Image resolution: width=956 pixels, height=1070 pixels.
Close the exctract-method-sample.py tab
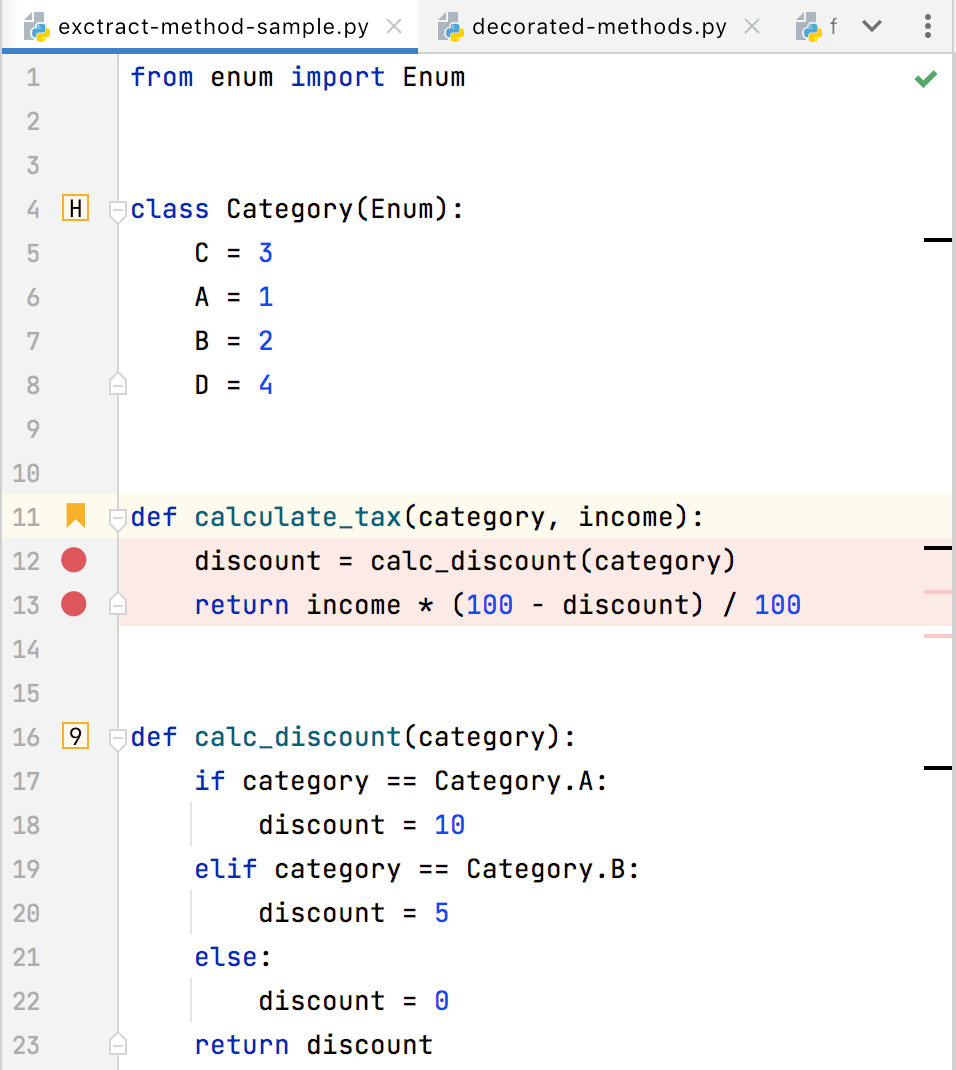[394, 27]
